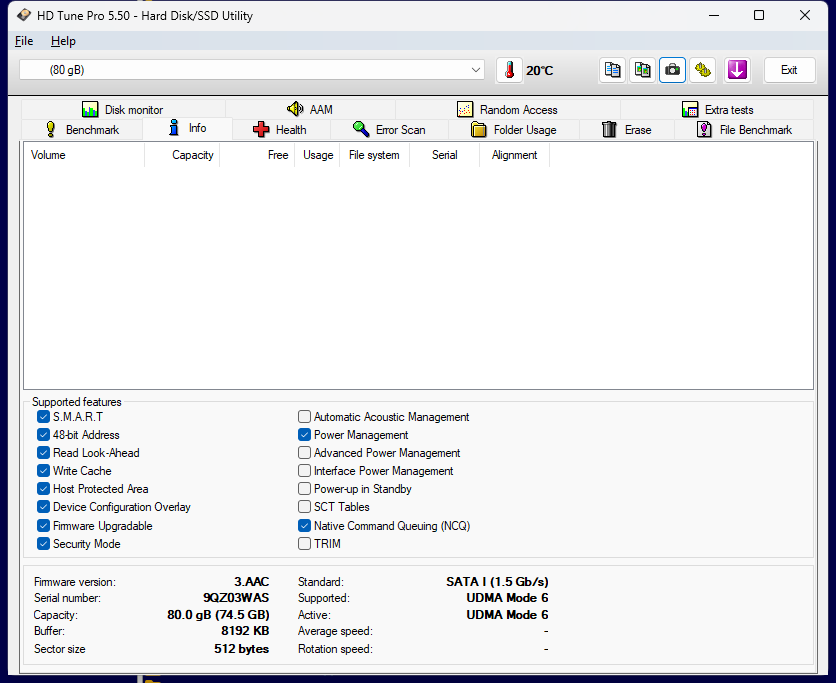836x683 pixels.
Task: Open the Help menu
Action: 63,41
